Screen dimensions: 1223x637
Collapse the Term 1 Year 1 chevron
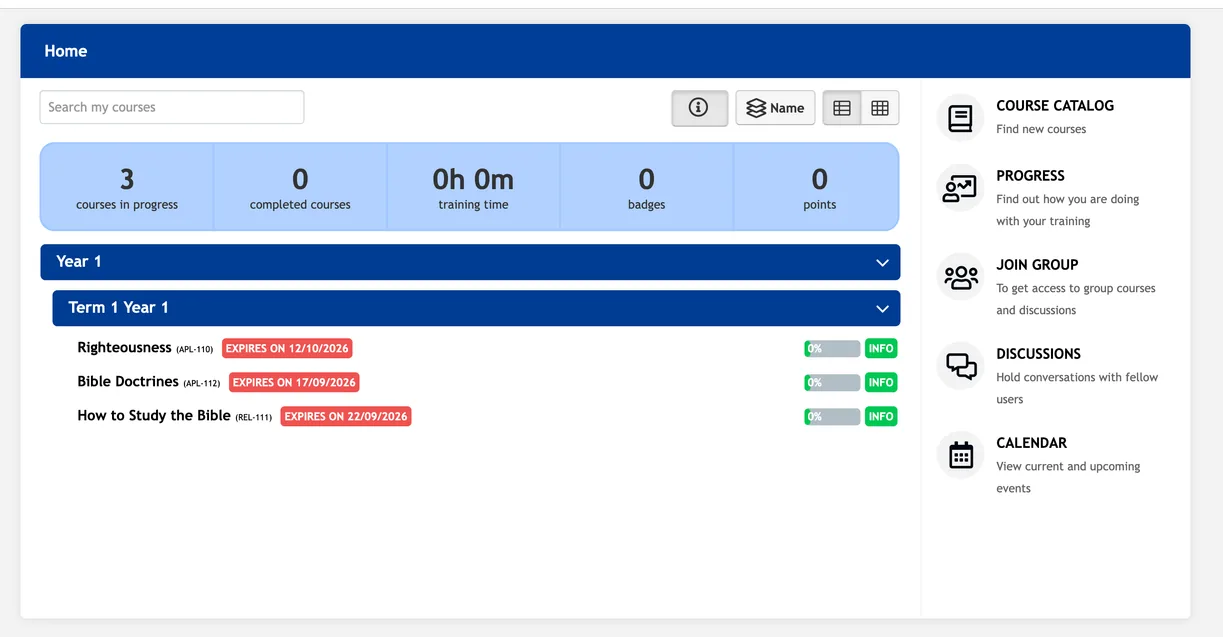(882, 309)
